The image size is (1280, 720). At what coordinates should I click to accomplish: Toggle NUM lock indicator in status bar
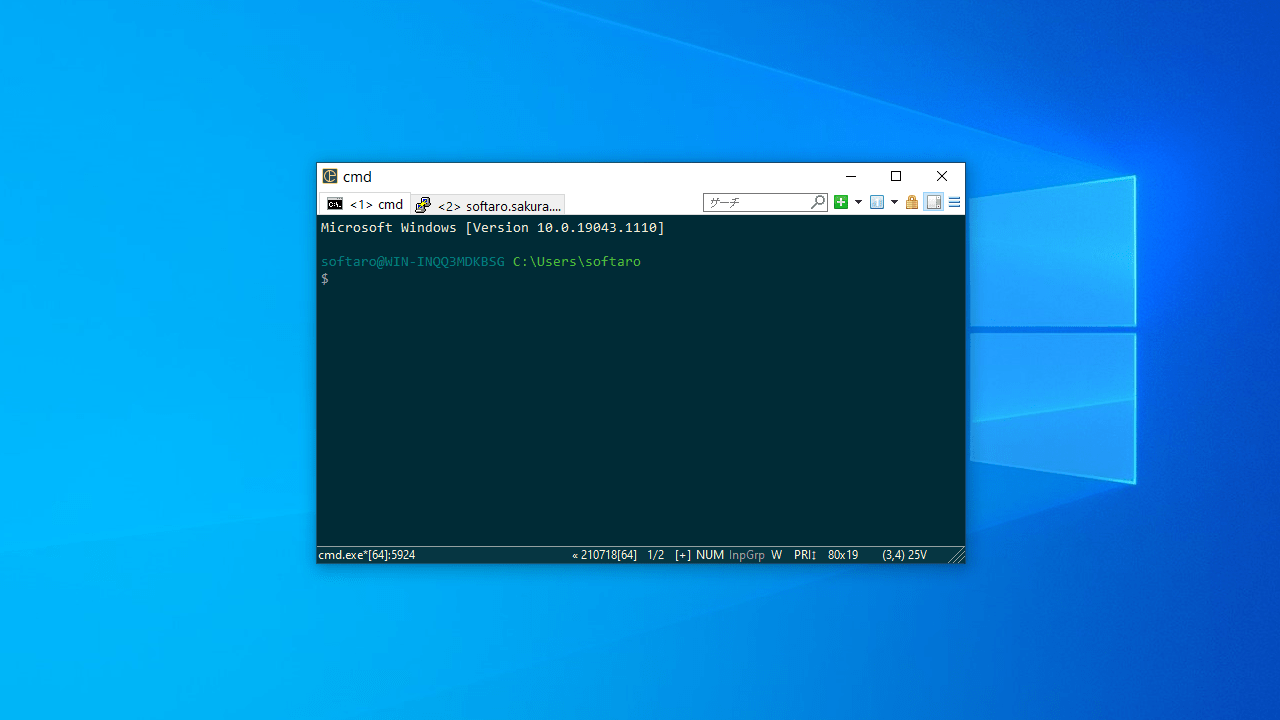point(710,555)
